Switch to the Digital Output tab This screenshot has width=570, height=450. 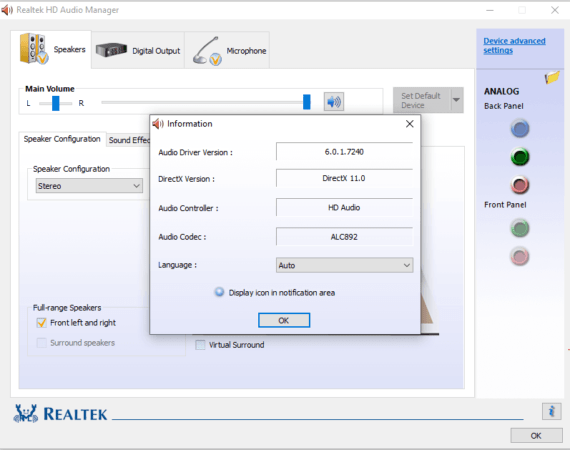click(x=138, y=51)
